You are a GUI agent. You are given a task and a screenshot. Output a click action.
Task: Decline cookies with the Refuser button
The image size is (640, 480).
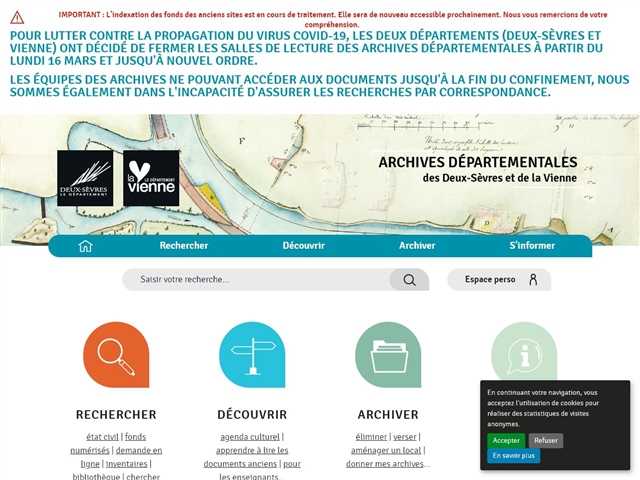(x=546, y=440)
